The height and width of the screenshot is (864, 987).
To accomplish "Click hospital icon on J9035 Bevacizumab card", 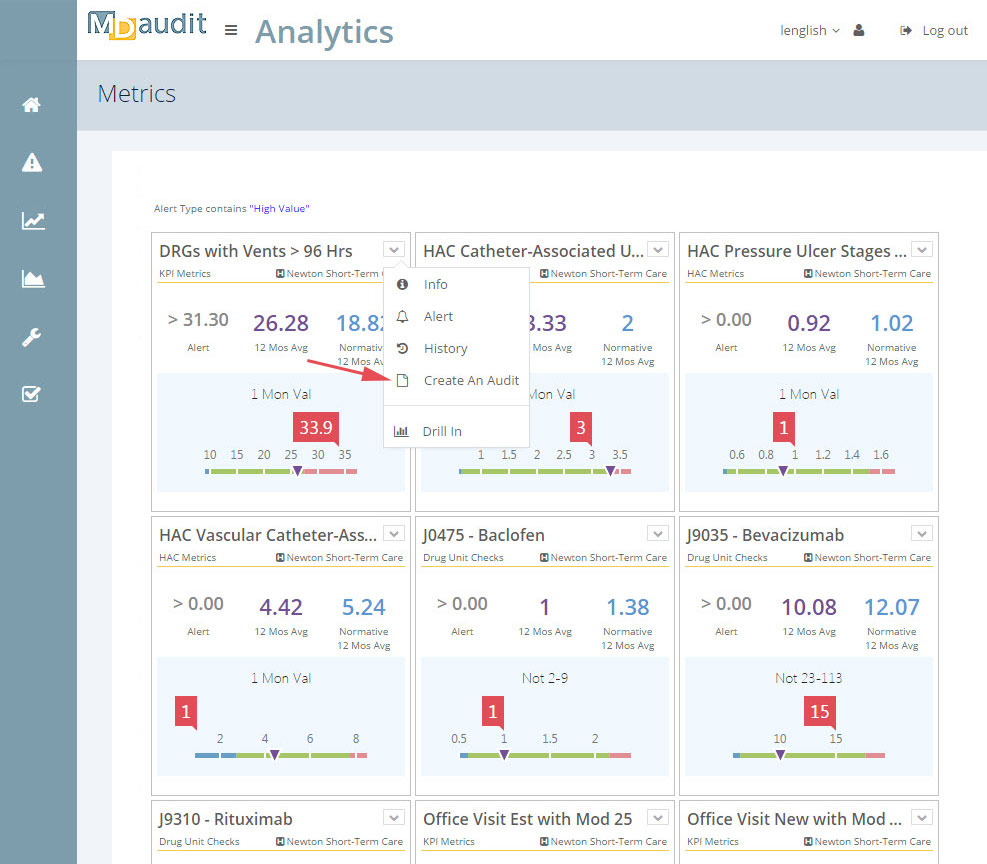I will [x=808, y=558].
